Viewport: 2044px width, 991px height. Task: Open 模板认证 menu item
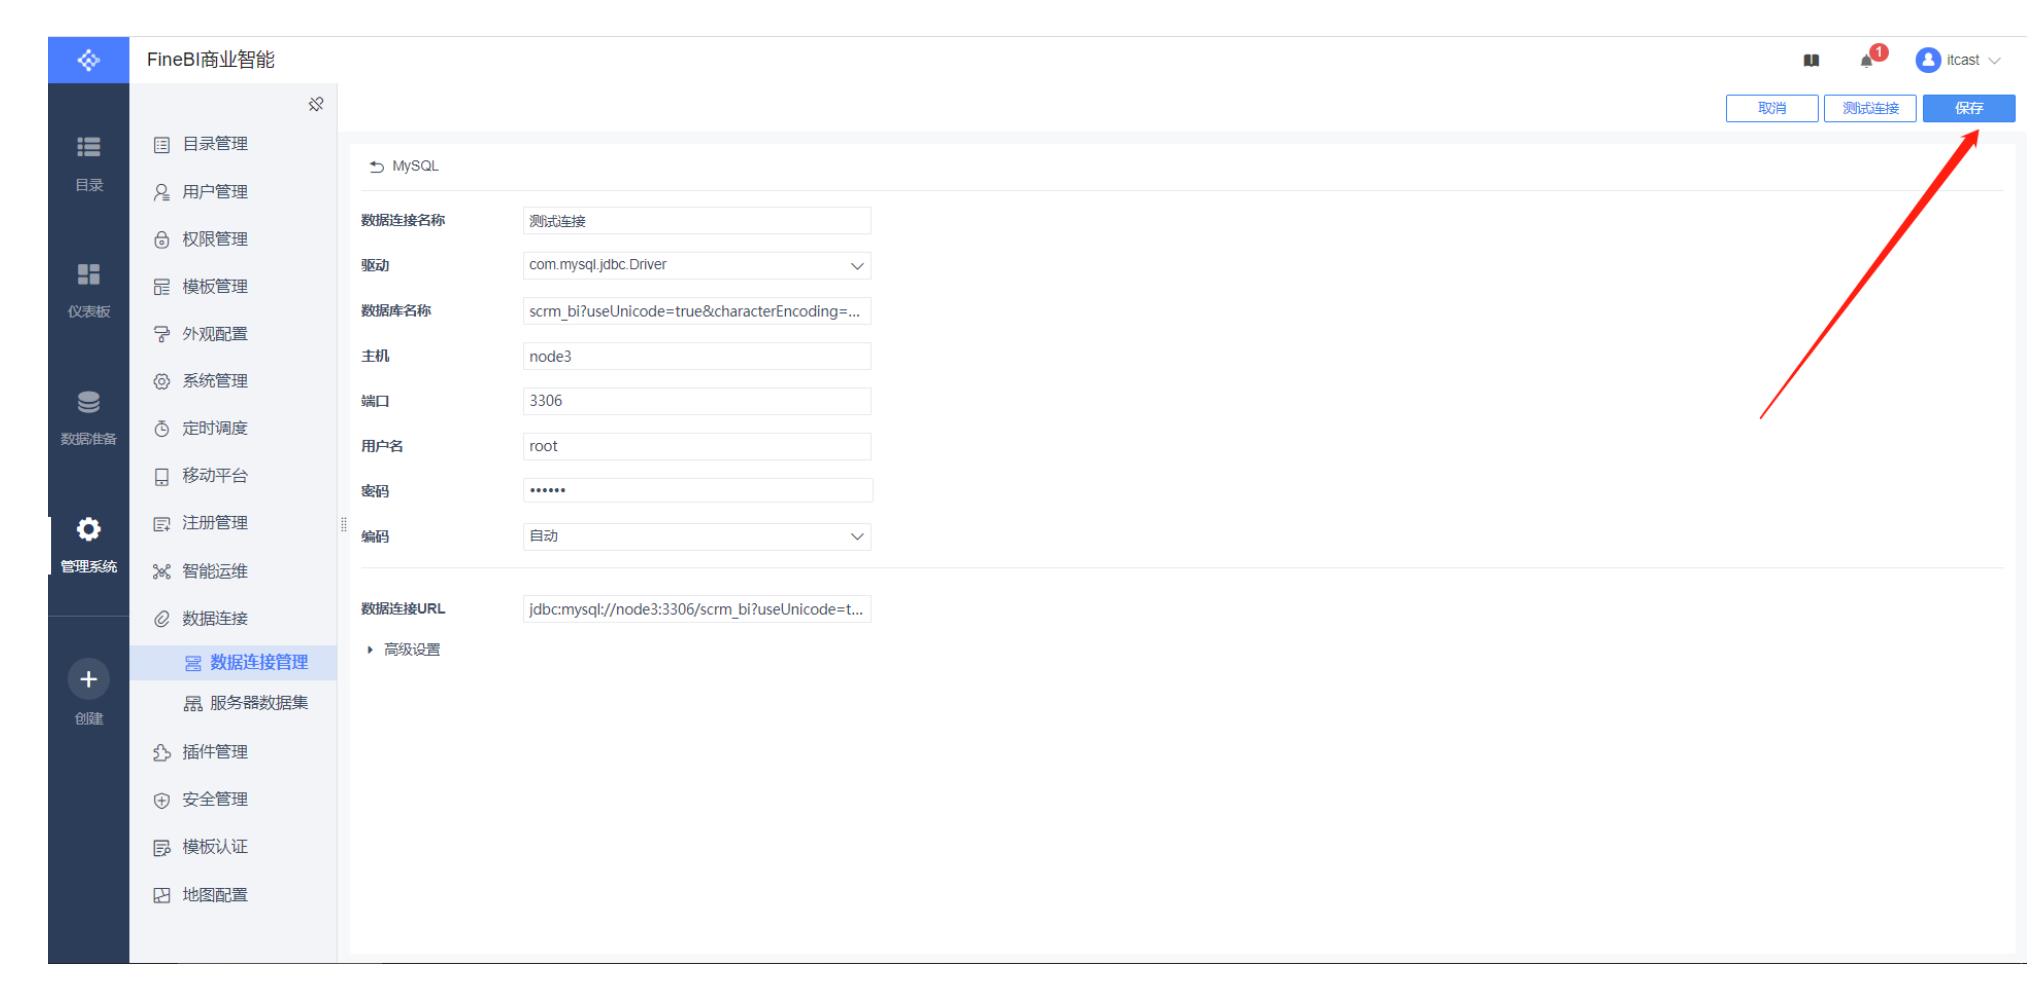click(233, 847)
